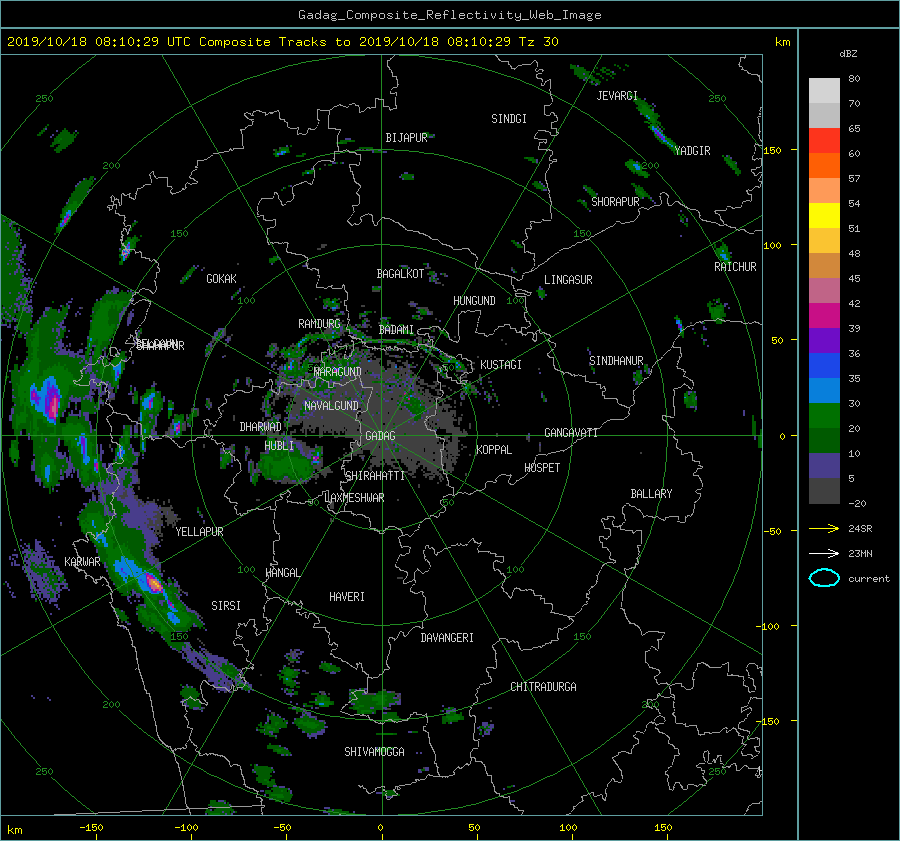Click the yellow 24SR arrow legend icon
The image size is (900, 841).
coord(824,528)
